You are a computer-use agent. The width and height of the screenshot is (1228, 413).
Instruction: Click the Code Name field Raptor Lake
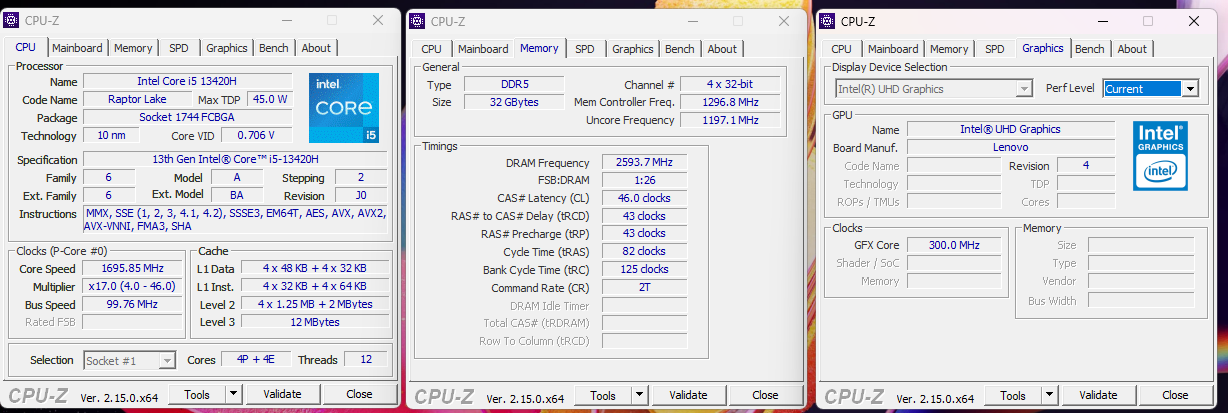pyautogui.click(x=138, y=99)
